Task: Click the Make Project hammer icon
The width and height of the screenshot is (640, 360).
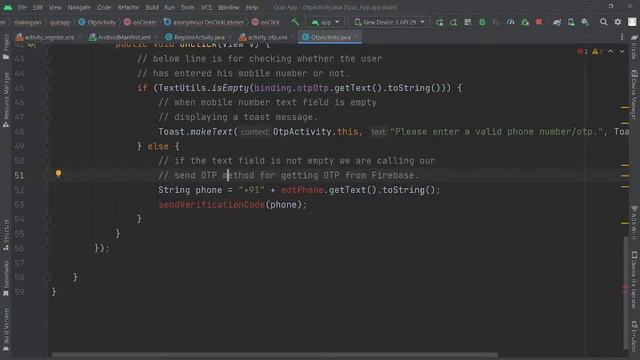Action: (x=295, y=22)
